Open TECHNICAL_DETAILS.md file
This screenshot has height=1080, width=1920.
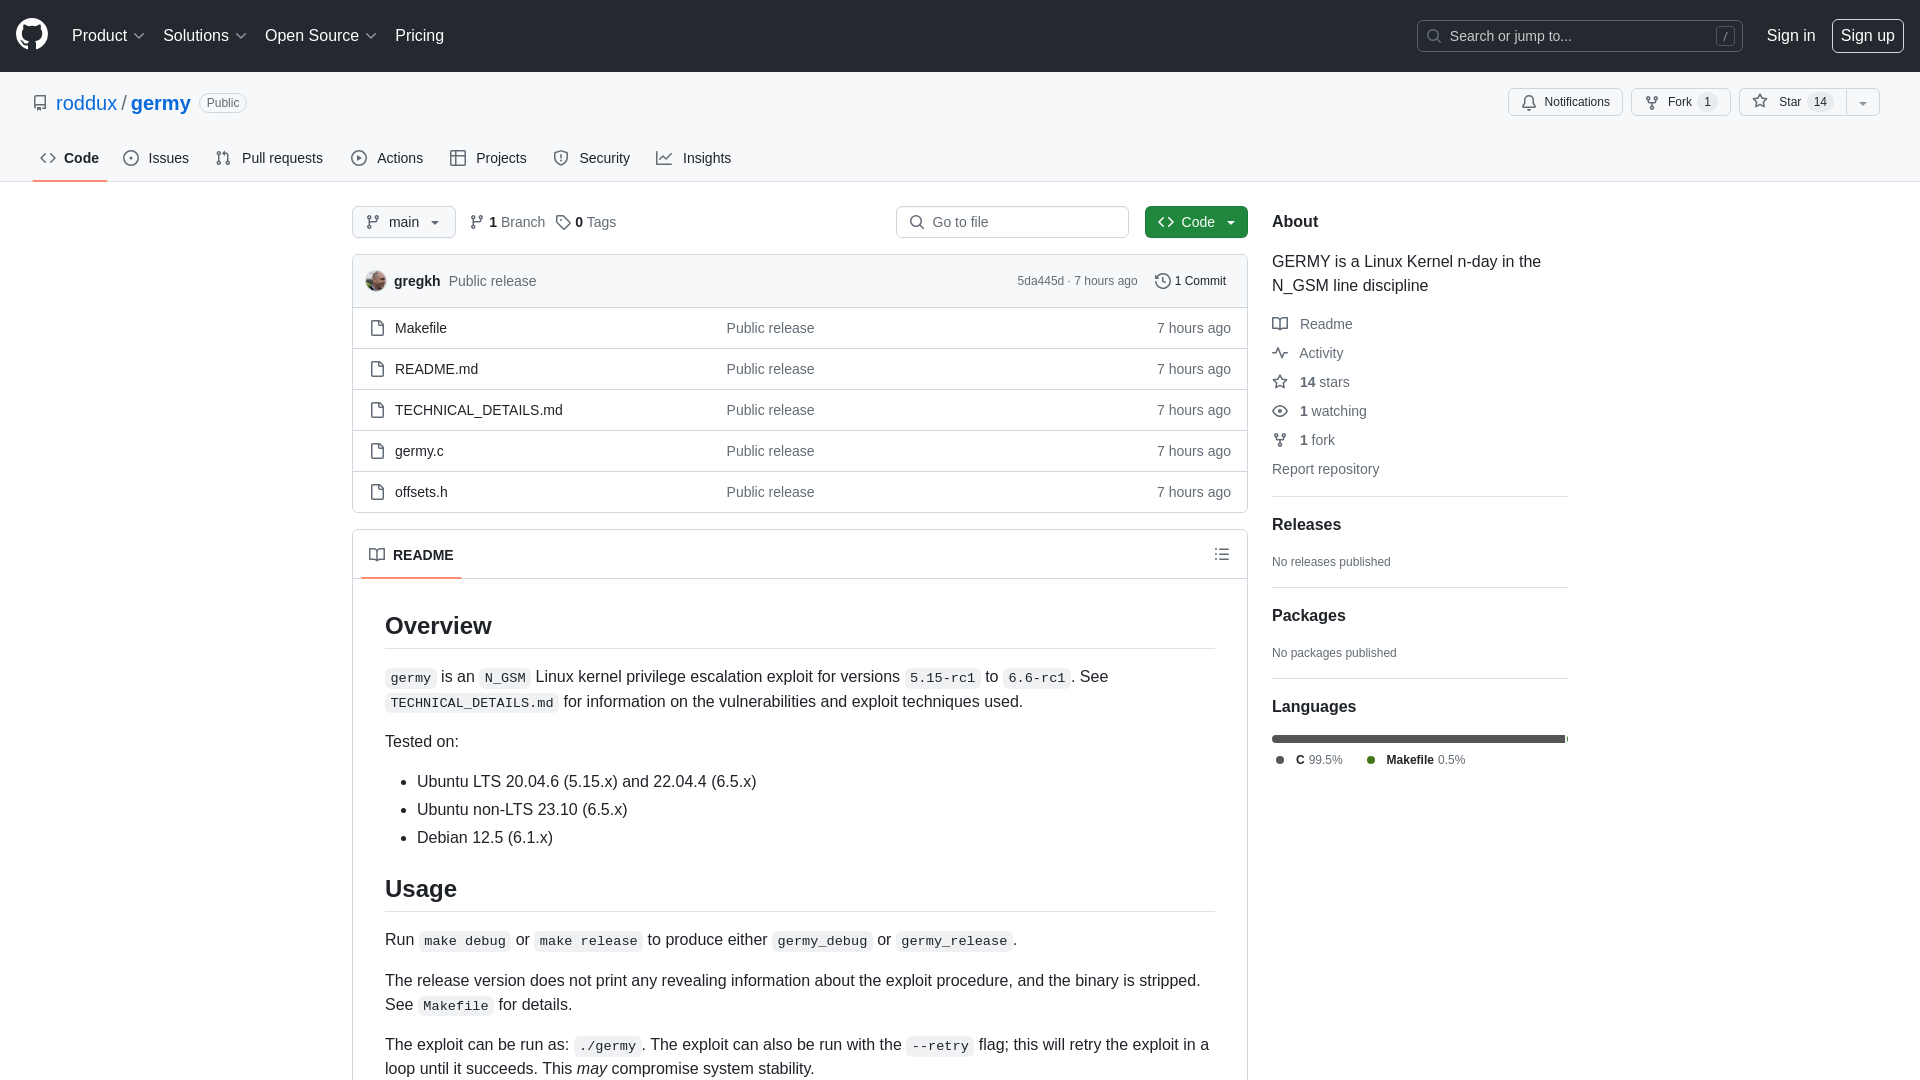(479, 410)
